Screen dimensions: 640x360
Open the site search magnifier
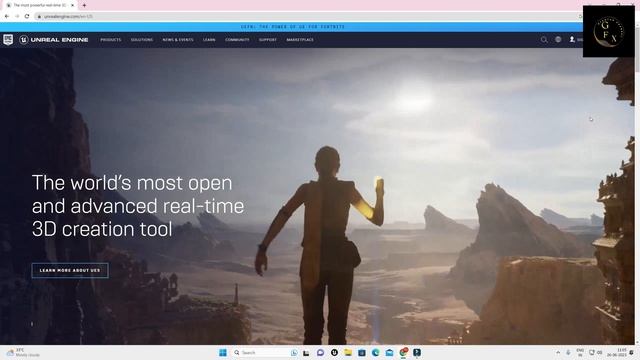tap(544, 40)
